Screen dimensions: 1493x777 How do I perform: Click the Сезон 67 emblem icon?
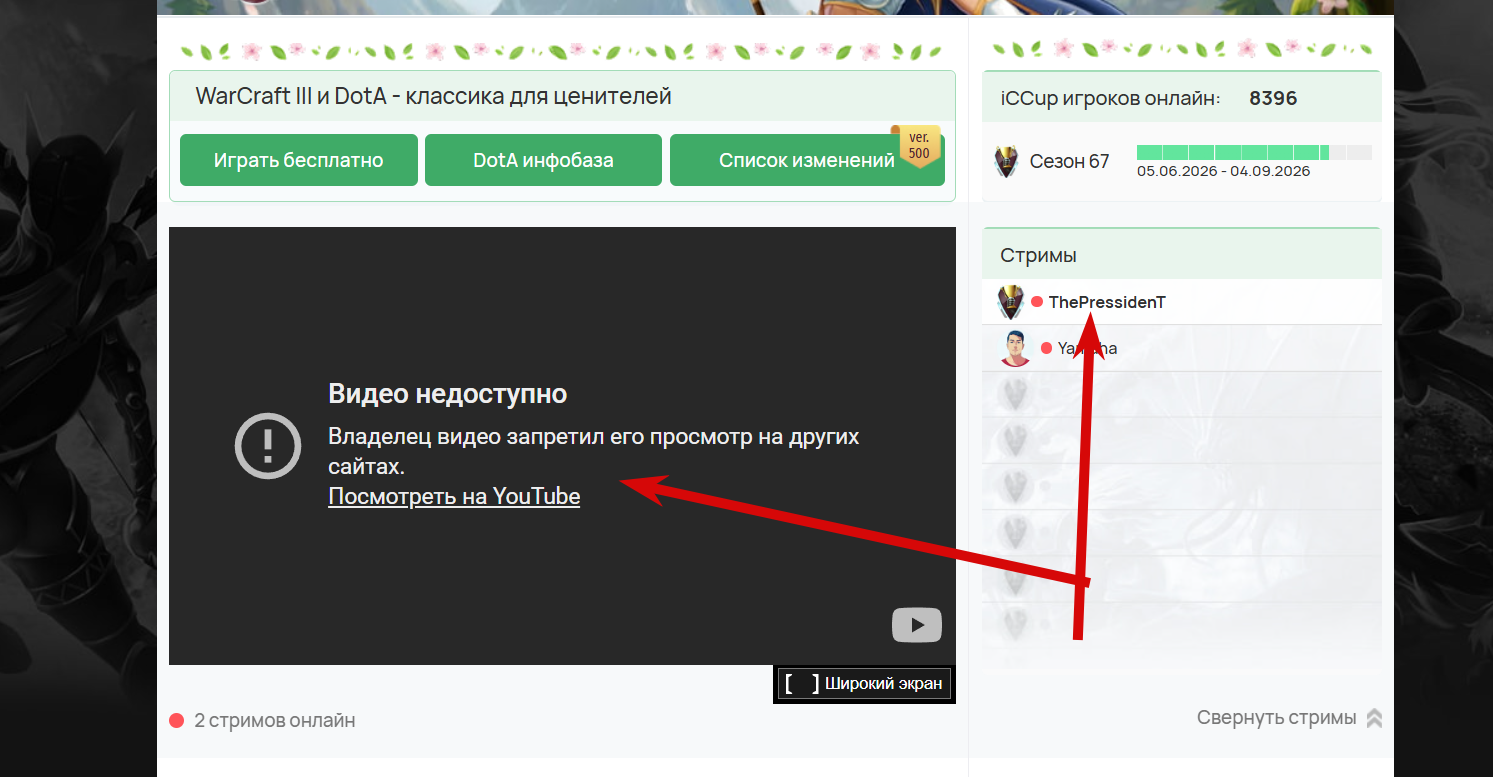[x=1006, y=161]
